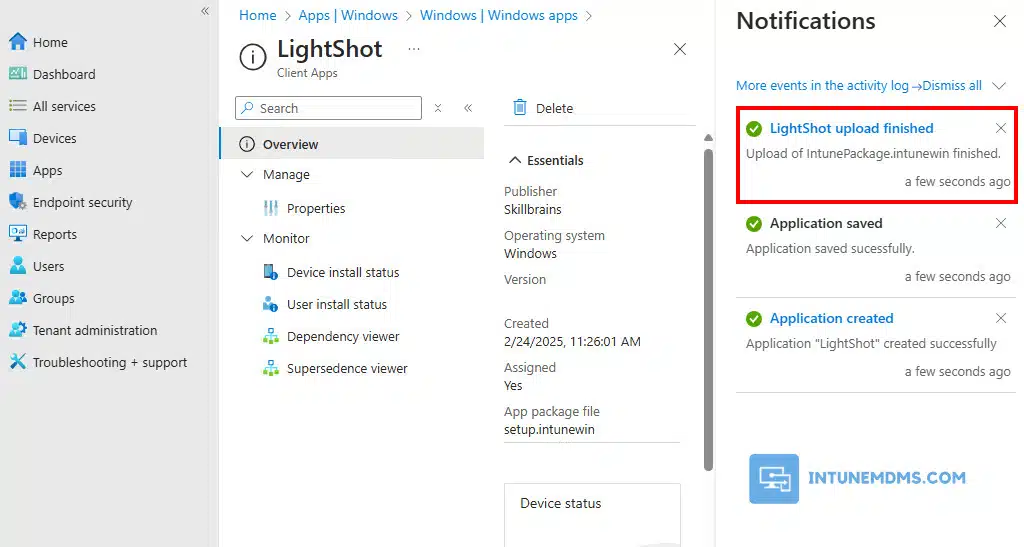Collapse the left sidebar with double chevron
The height and width of the screenshot is (547, 1024).
[205, 11]
